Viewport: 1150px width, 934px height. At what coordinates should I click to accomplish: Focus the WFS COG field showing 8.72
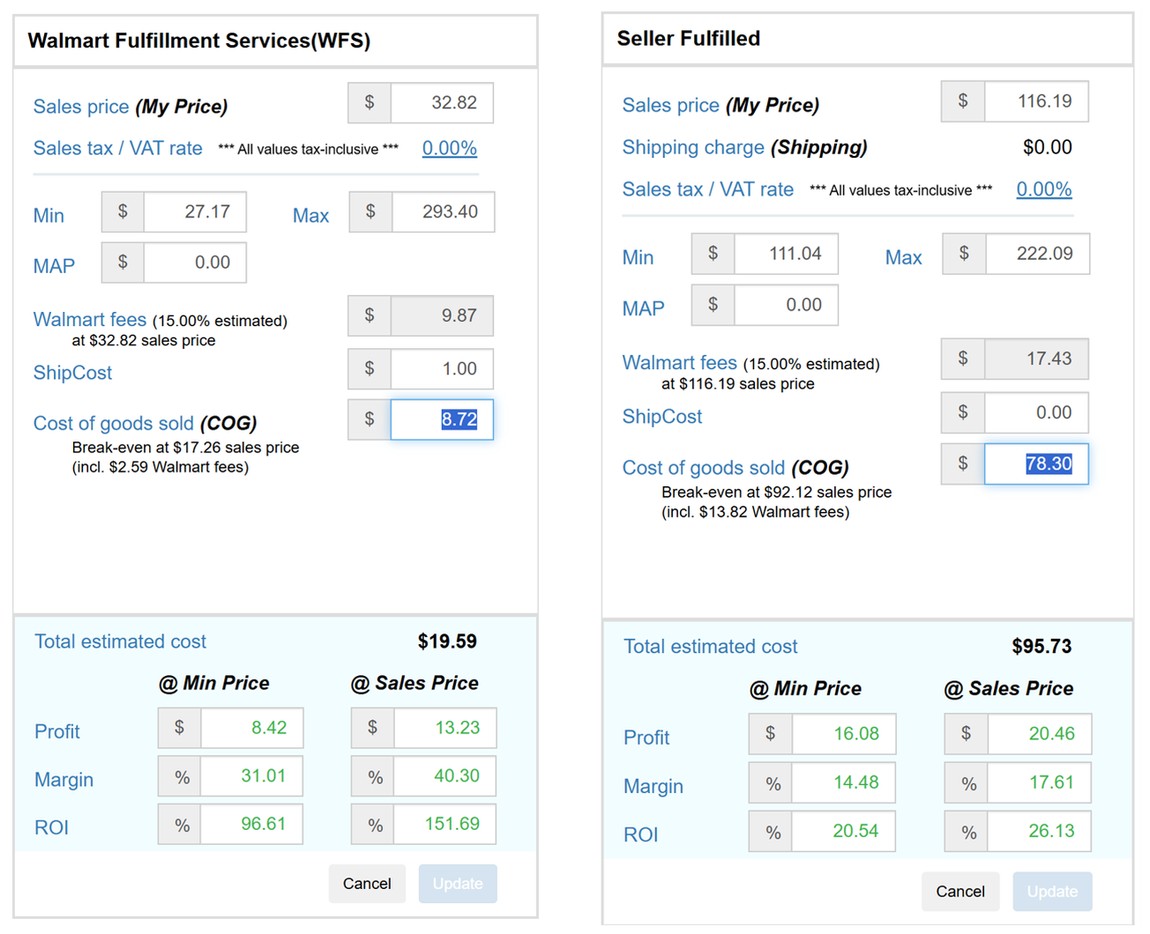click(x=442, y=420)
